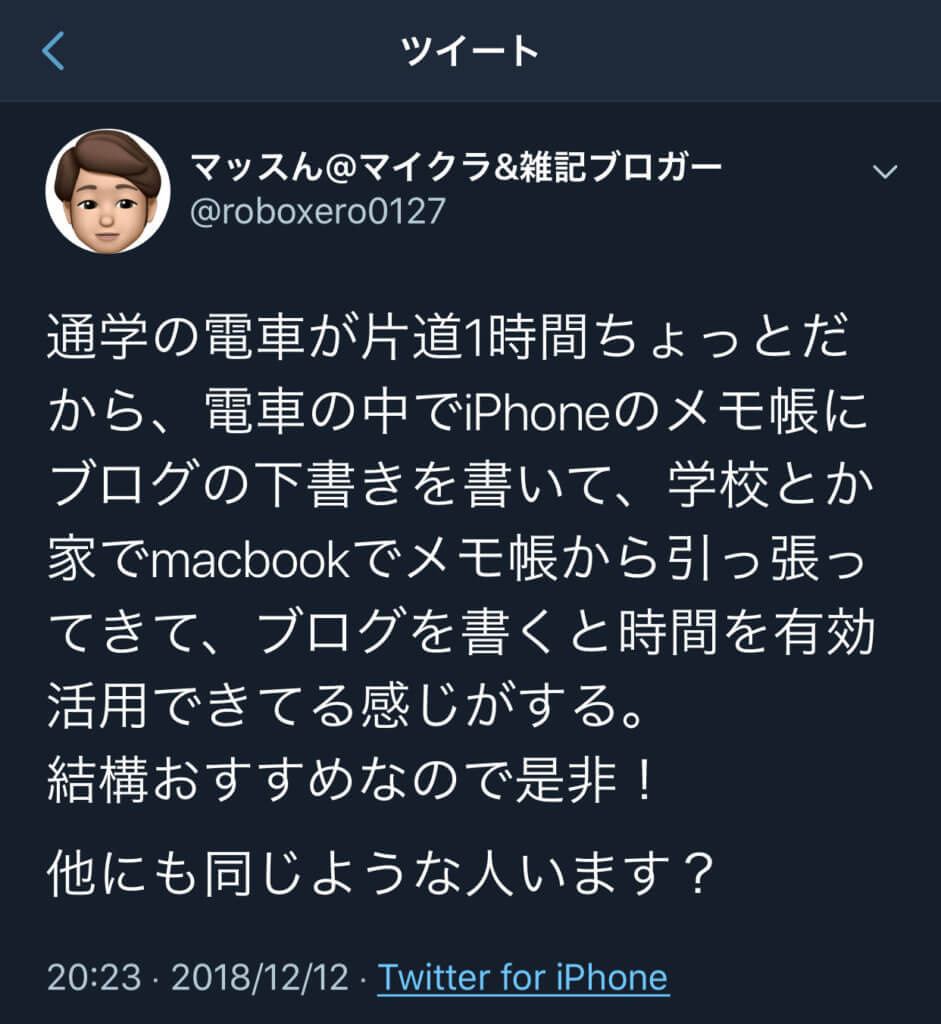Open the profile of マッスん@マイクラ&雑記ブロガー

[456, 167]
